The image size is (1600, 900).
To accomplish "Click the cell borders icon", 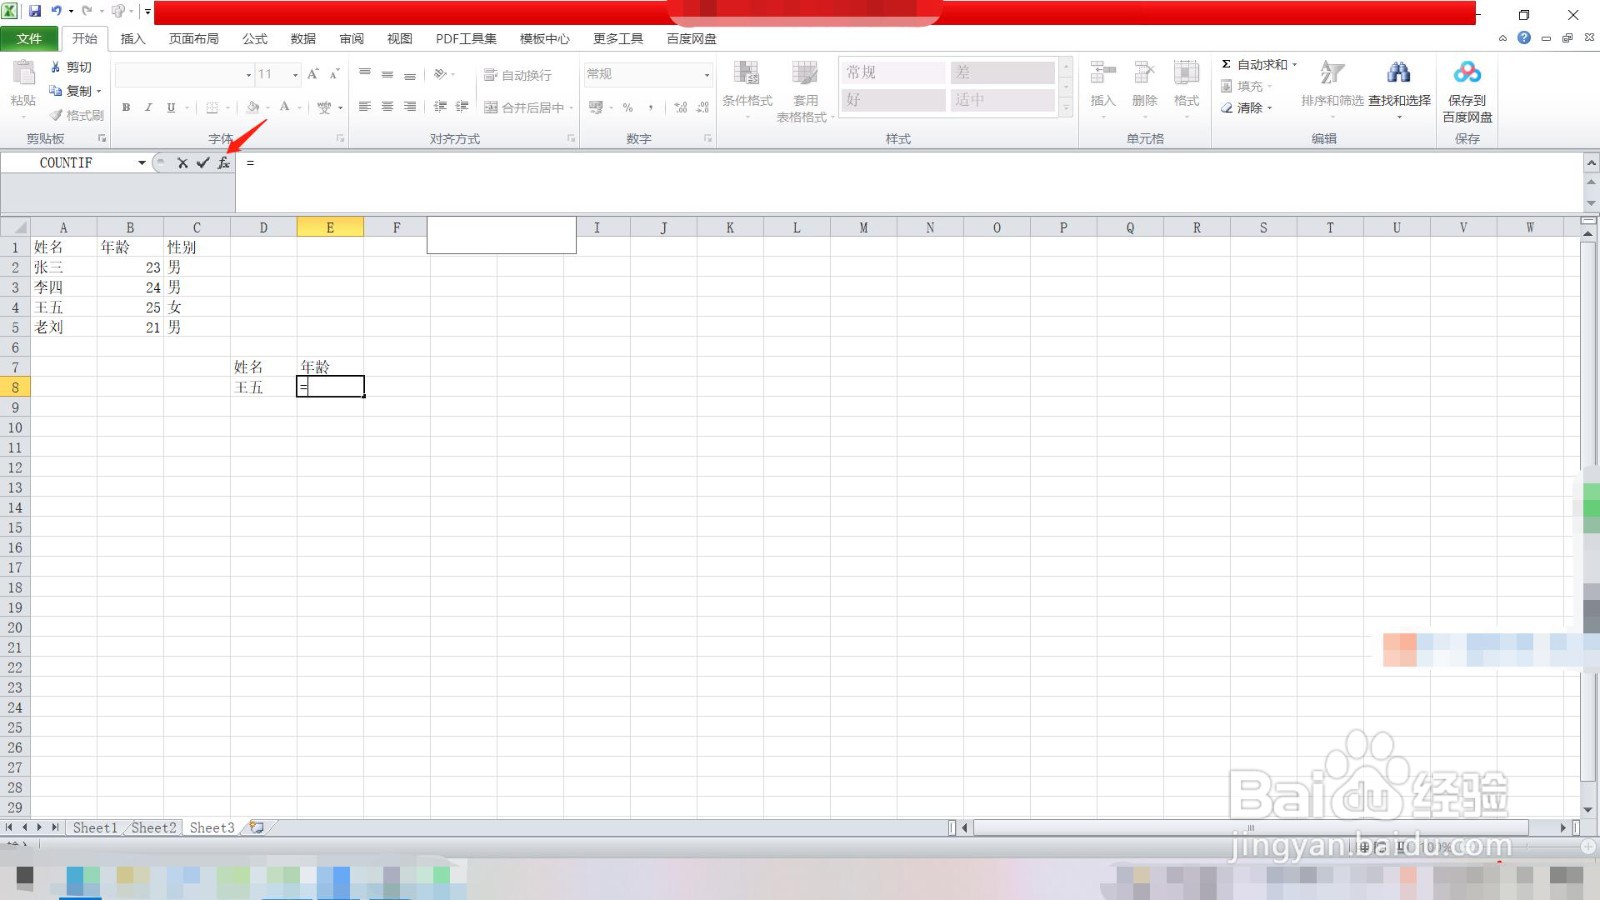I will pos(212,107).
